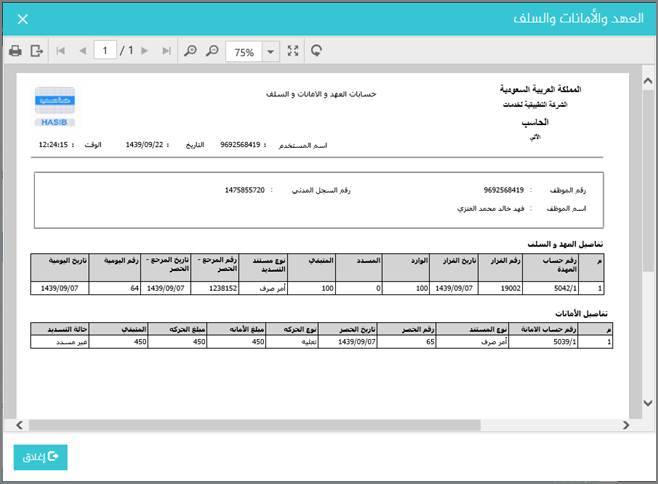The image size is (658, 484).
Task: Click the vertical scrollbar down arrow
Action: click(x=648, y=403)
